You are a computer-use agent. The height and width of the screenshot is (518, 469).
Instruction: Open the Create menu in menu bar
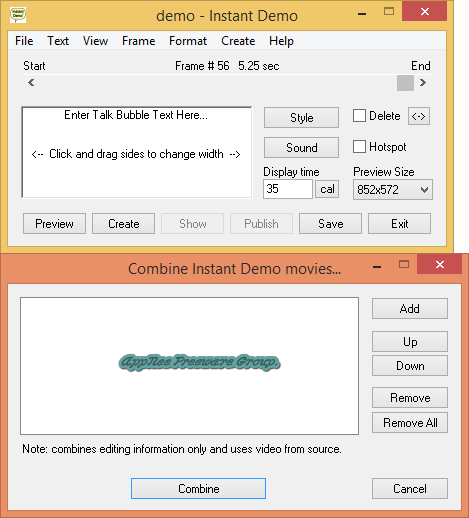pos(238,41)
